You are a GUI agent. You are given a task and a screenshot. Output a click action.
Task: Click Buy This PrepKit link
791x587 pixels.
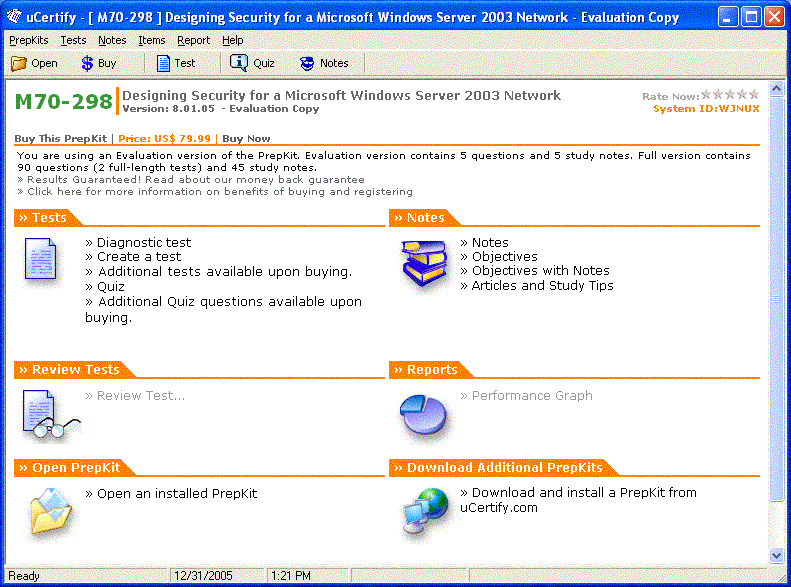(61, 138)
